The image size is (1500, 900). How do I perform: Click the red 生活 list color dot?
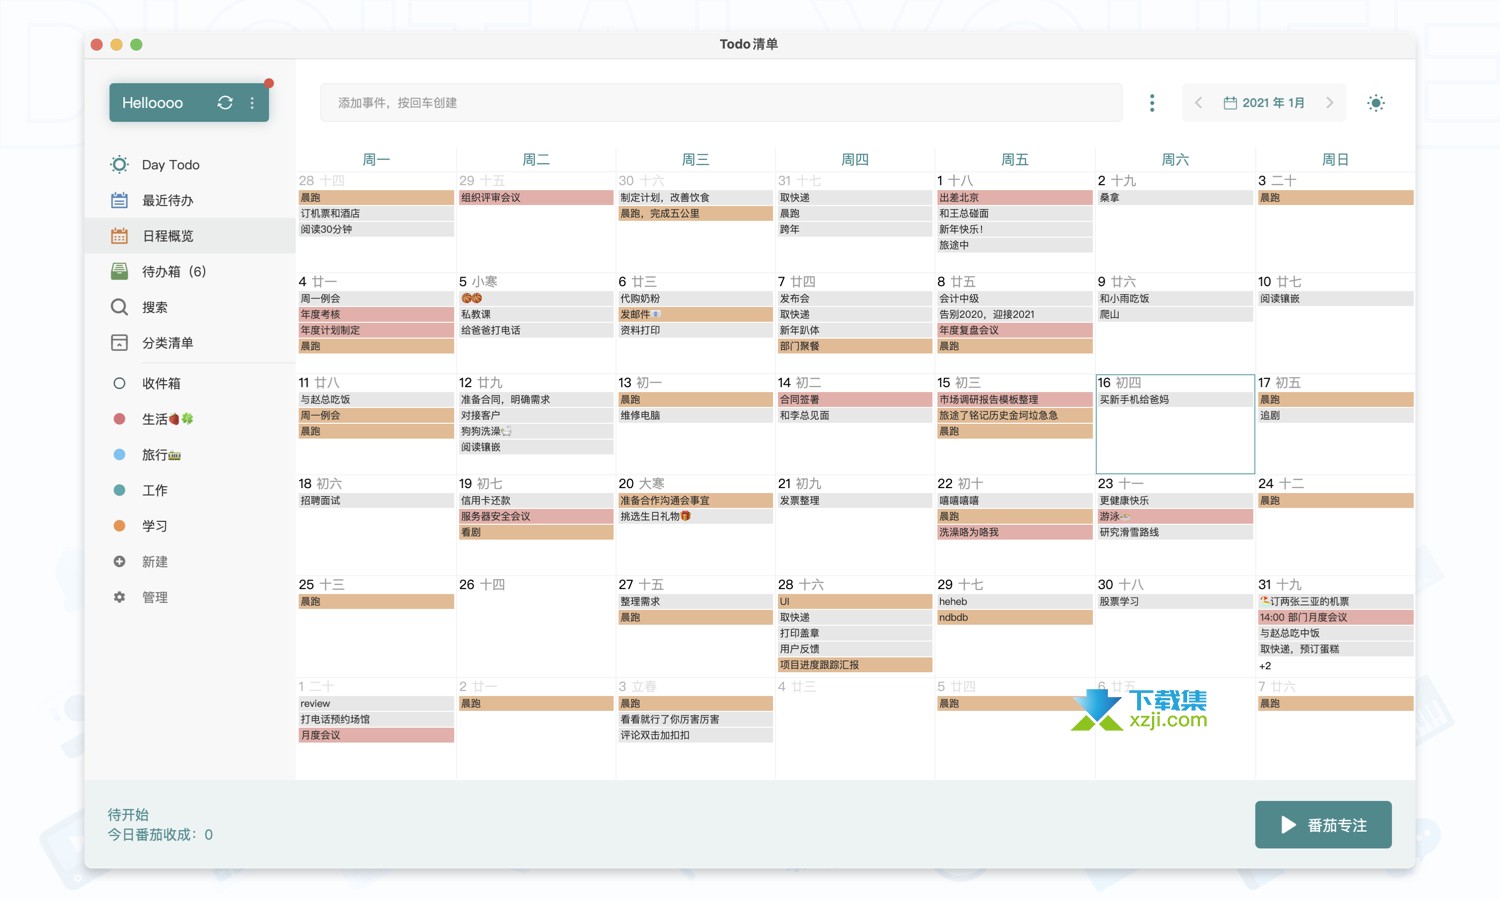[119, 419]
